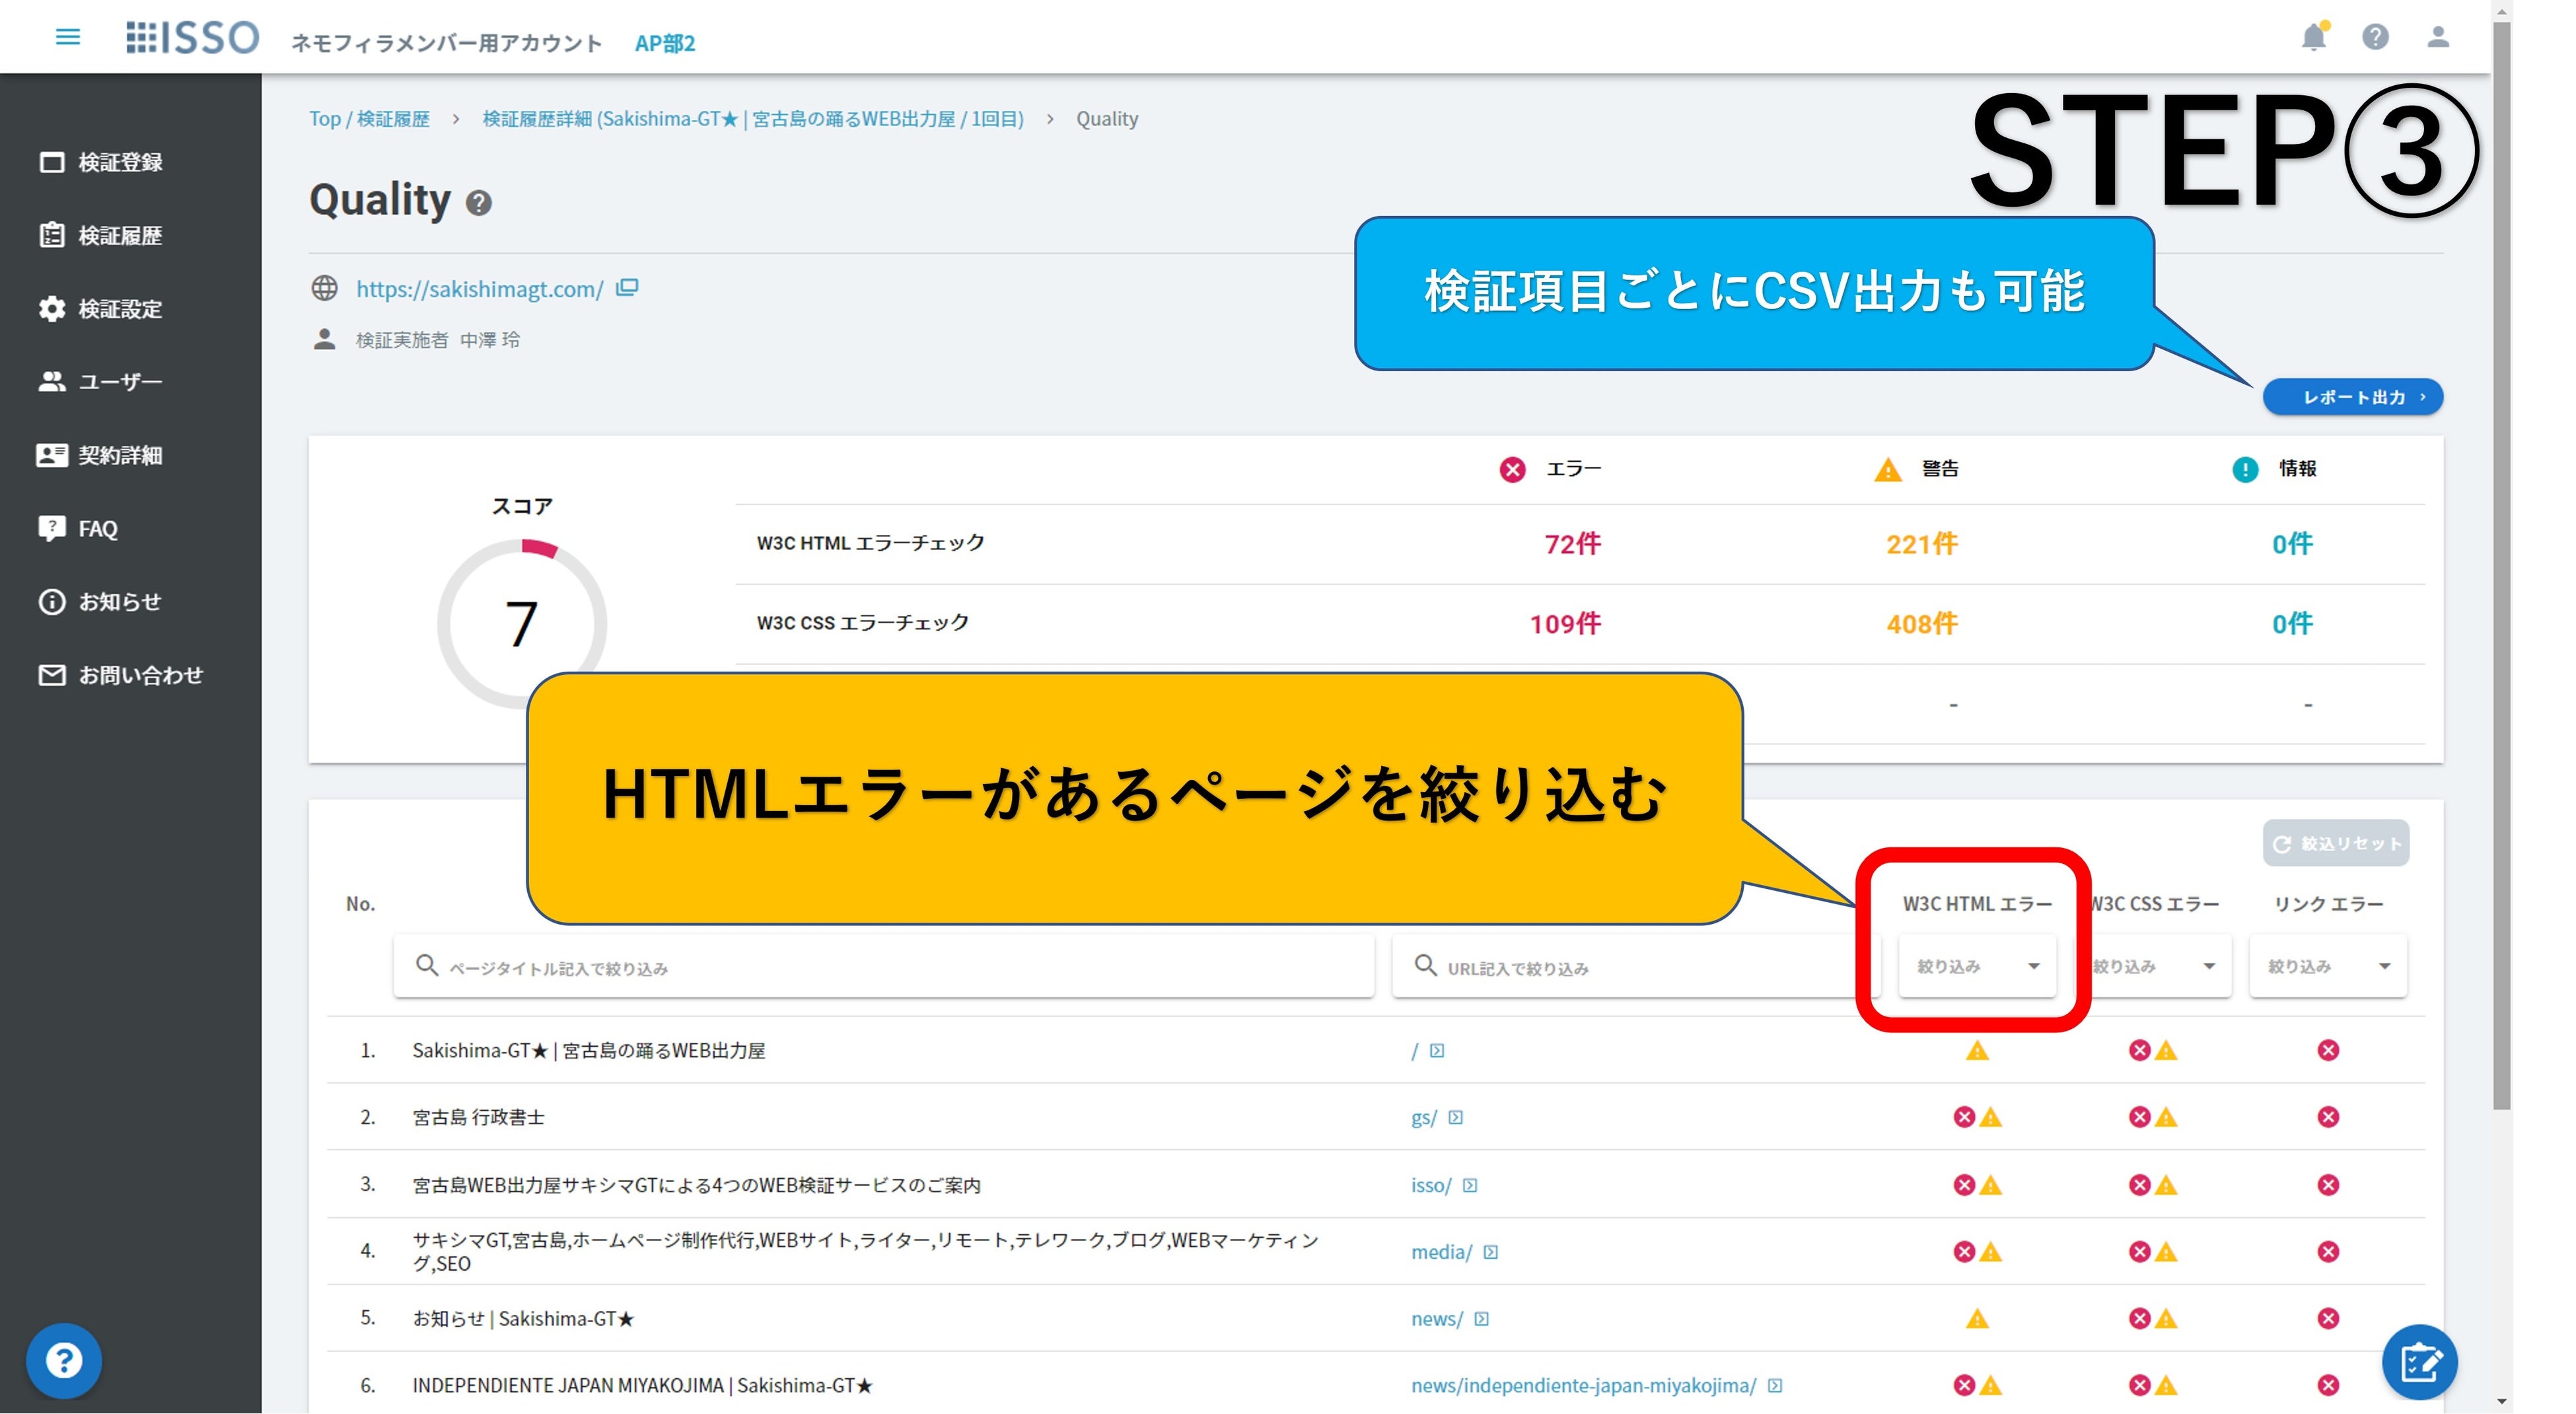The height and width of the screenshot is (1414, 2576).
Task: Click the page title filter search field
Action: [884, 967]
